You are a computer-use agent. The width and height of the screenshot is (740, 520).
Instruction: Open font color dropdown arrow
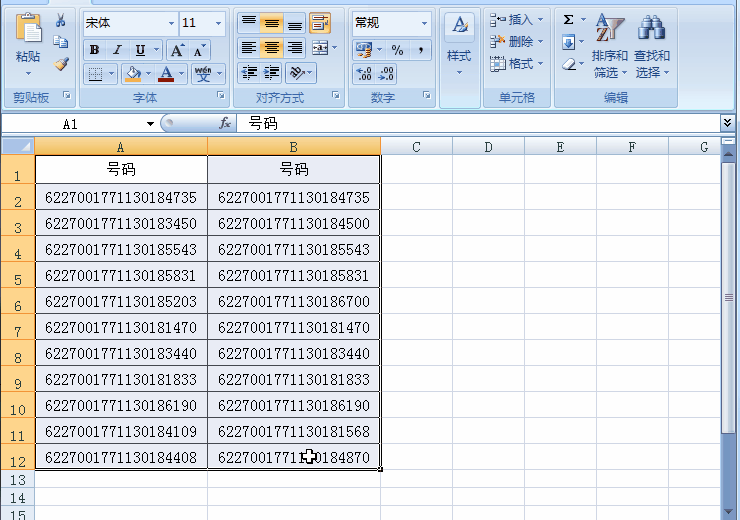click(x=181, y=74)
